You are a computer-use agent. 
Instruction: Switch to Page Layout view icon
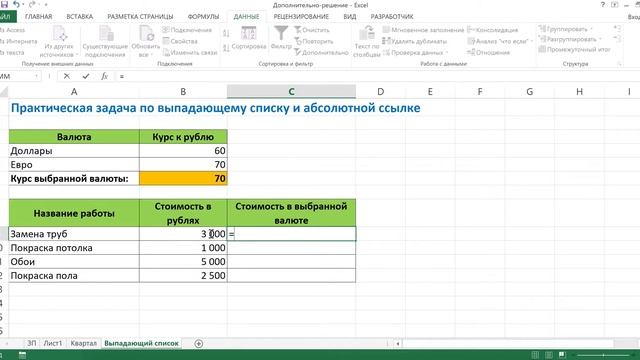549,355
